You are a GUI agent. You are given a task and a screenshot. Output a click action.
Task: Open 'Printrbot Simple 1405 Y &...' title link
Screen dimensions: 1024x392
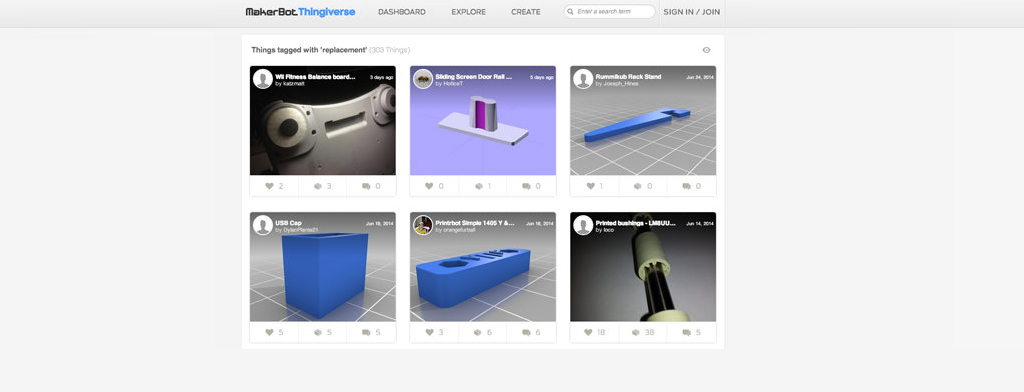pyautogui.click(x=475, y=223)
